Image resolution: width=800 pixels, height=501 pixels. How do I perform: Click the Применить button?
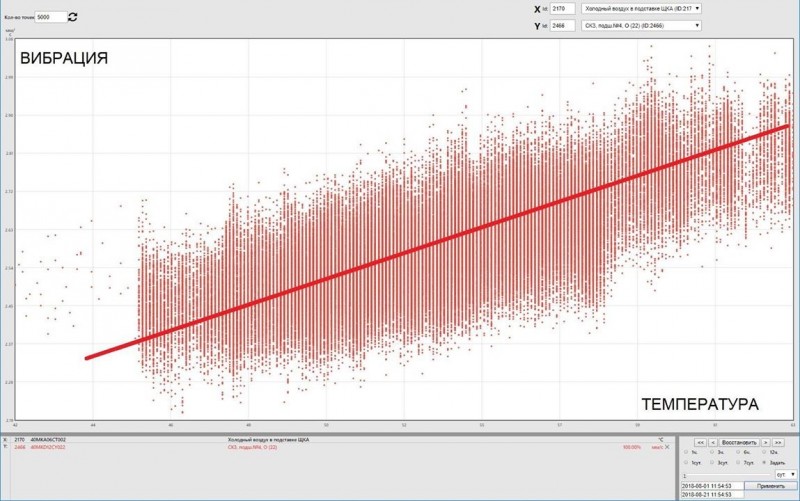771,486
